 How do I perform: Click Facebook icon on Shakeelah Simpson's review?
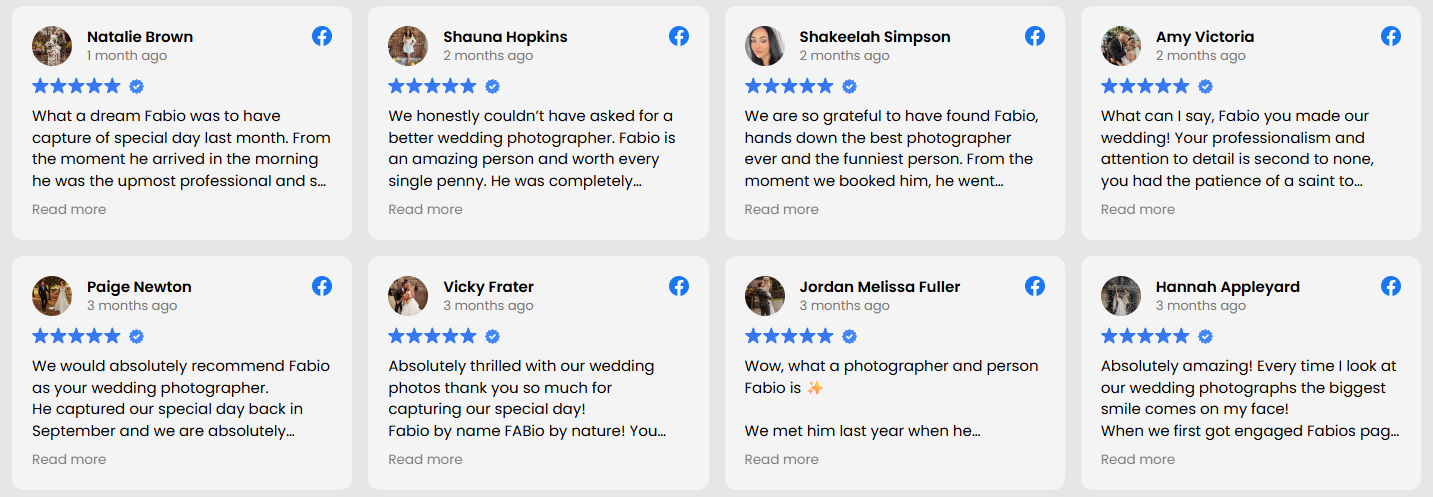pos(1035,36)
